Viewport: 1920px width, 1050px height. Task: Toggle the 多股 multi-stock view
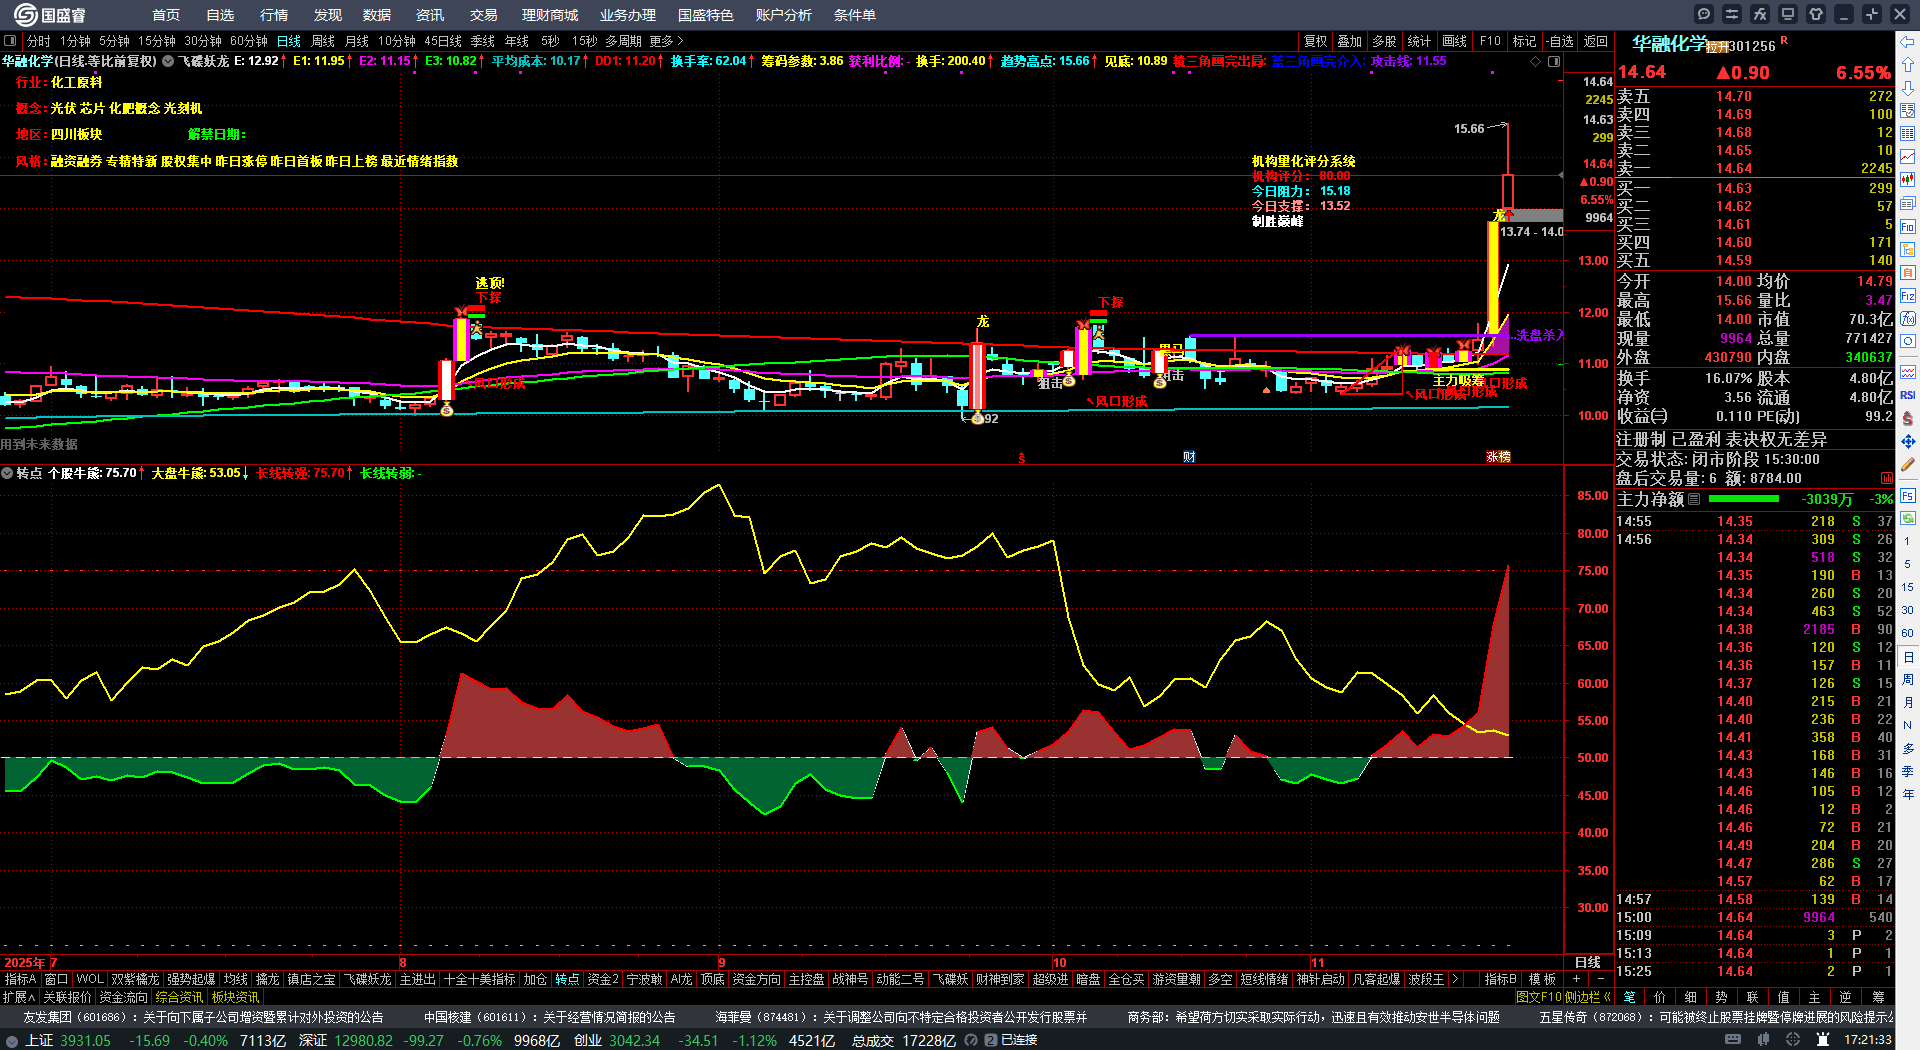point(1384,41)
